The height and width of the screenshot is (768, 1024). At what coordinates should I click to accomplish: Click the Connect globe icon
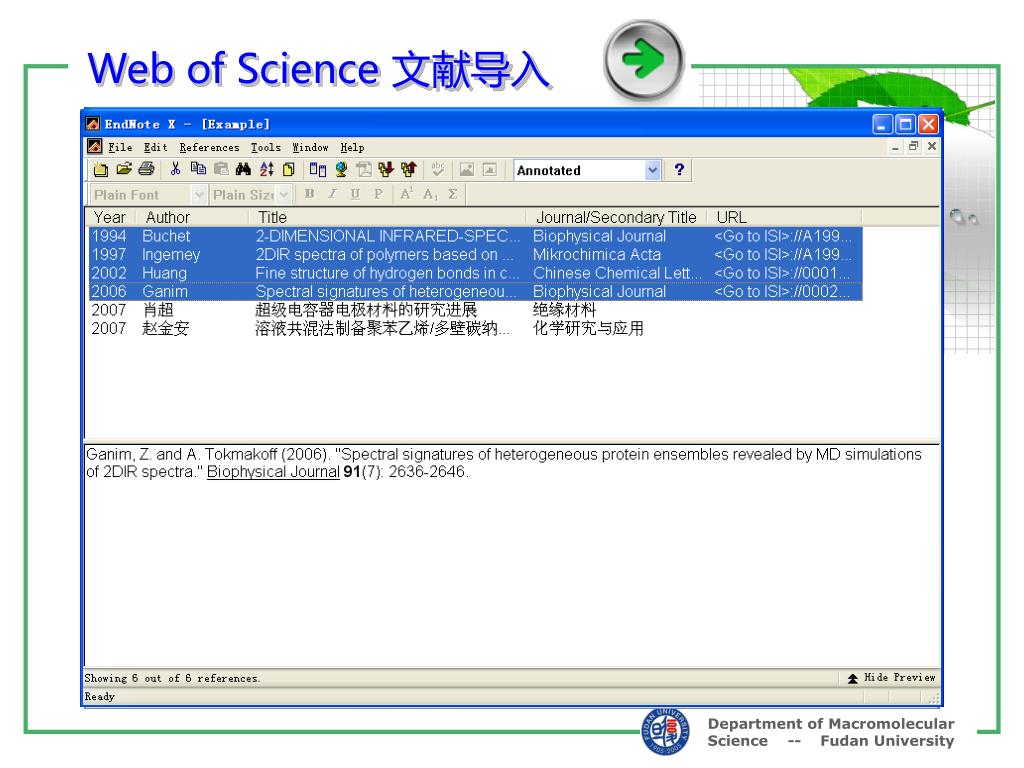341,170
